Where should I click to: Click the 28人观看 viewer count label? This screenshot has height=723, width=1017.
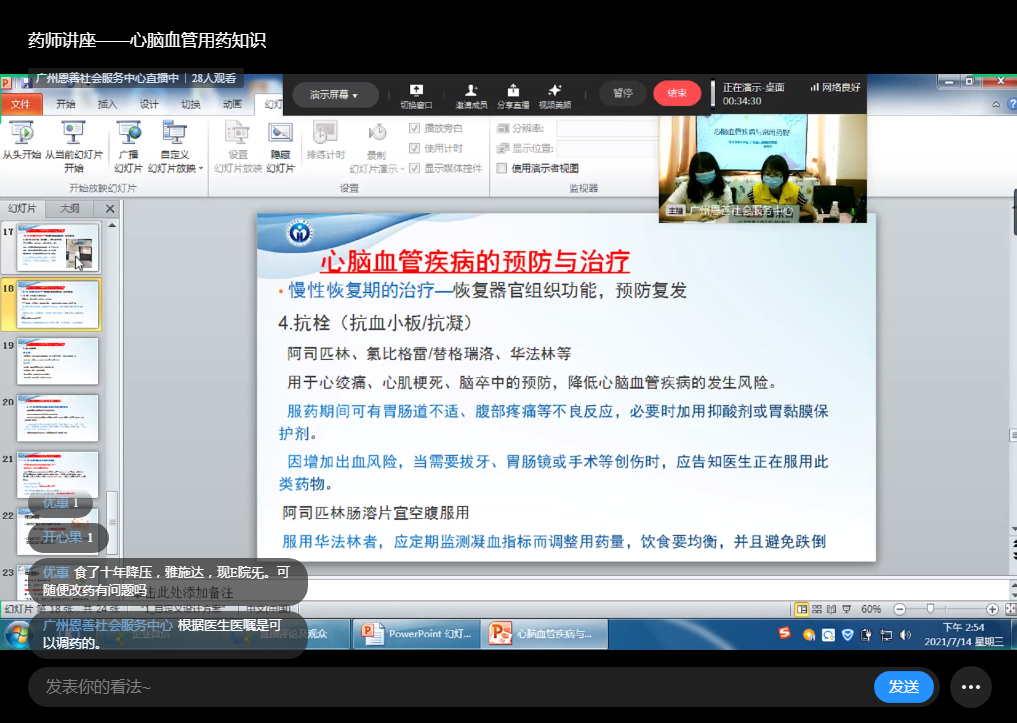pyautogui.click(x=214, y=78)
